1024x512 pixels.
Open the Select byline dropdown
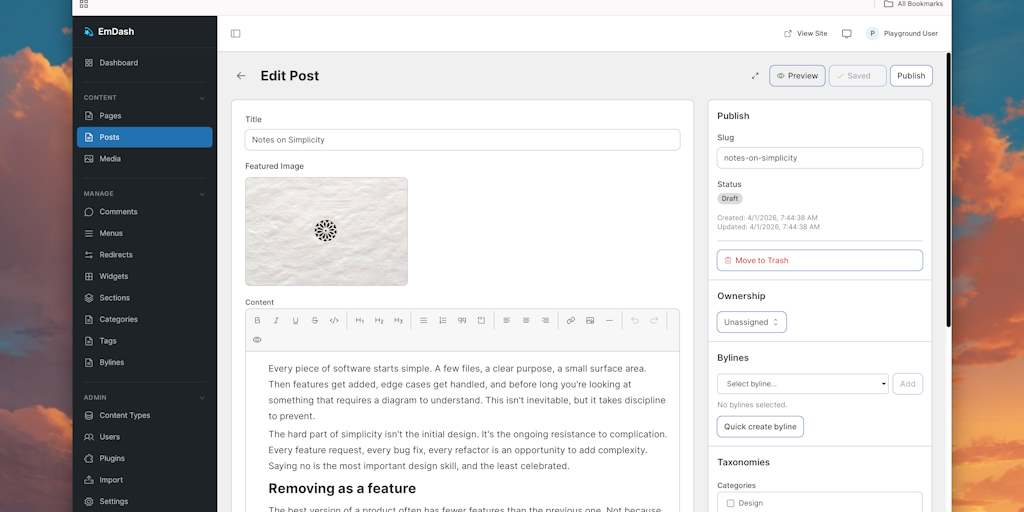[x=803, y=384]
